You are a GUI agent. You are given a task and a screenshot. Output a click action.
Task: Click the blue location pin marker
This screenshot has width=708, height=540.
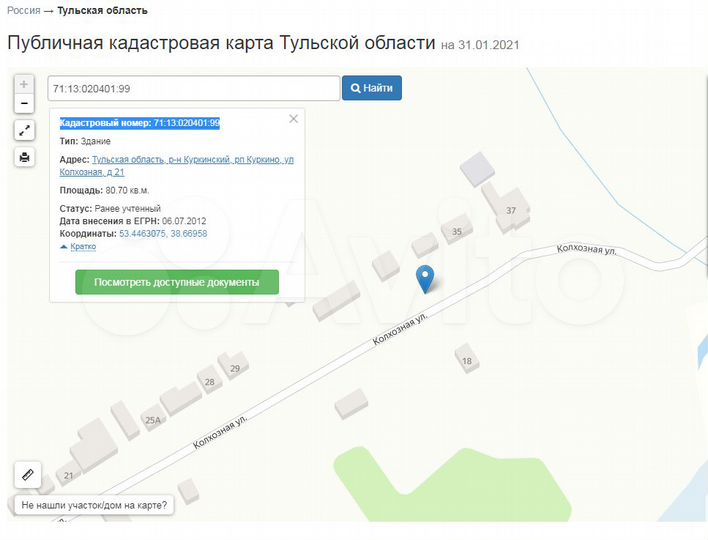click(x=425, y=279)
